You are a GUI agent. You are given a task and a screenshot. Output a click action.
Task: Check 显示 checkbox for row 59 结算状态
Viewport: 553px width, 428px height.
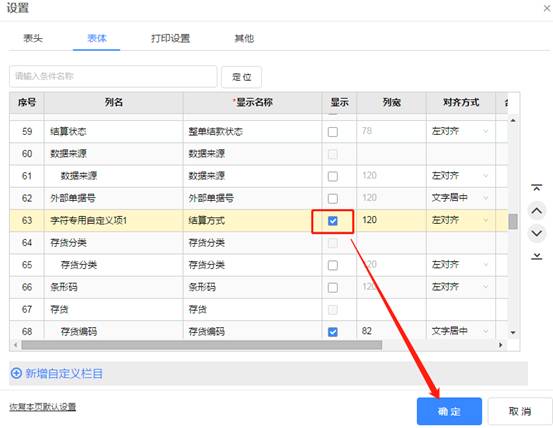point(333,132)
